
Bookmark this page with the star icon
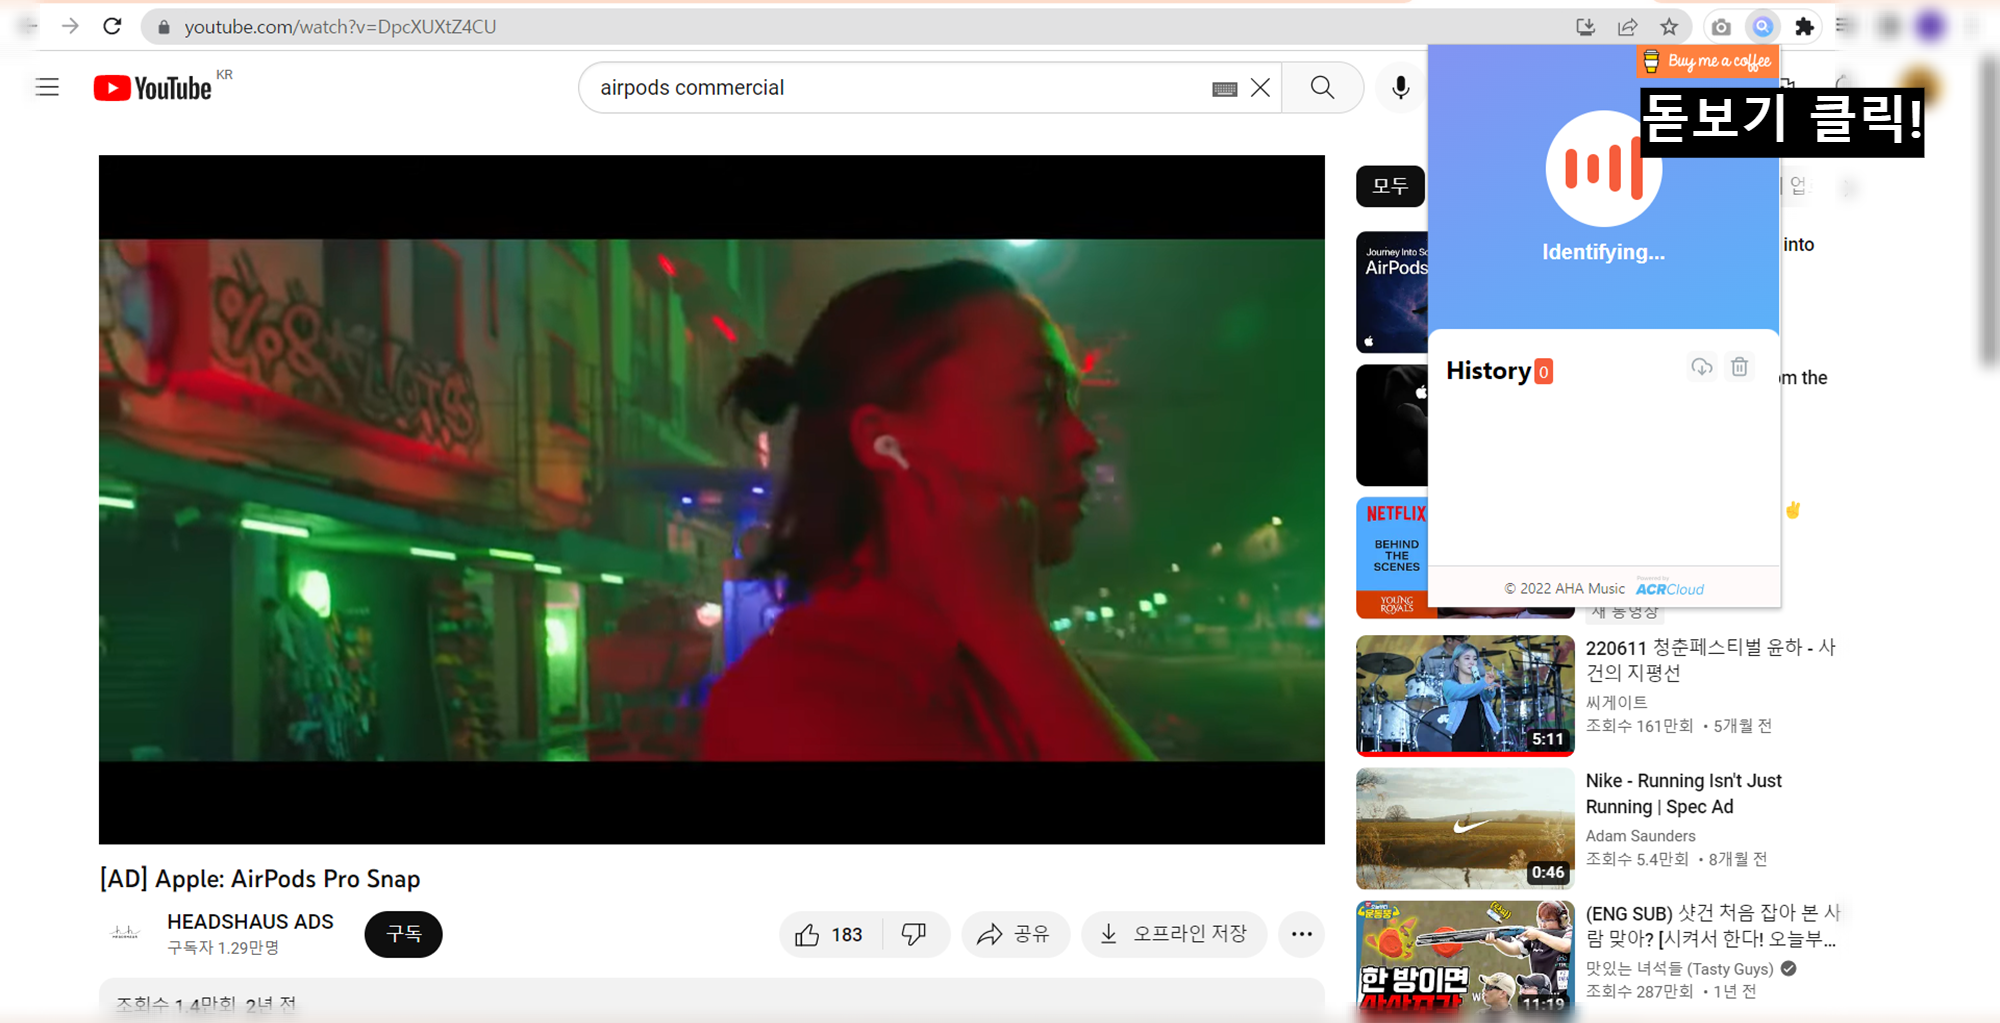(x=1669, y=27)
